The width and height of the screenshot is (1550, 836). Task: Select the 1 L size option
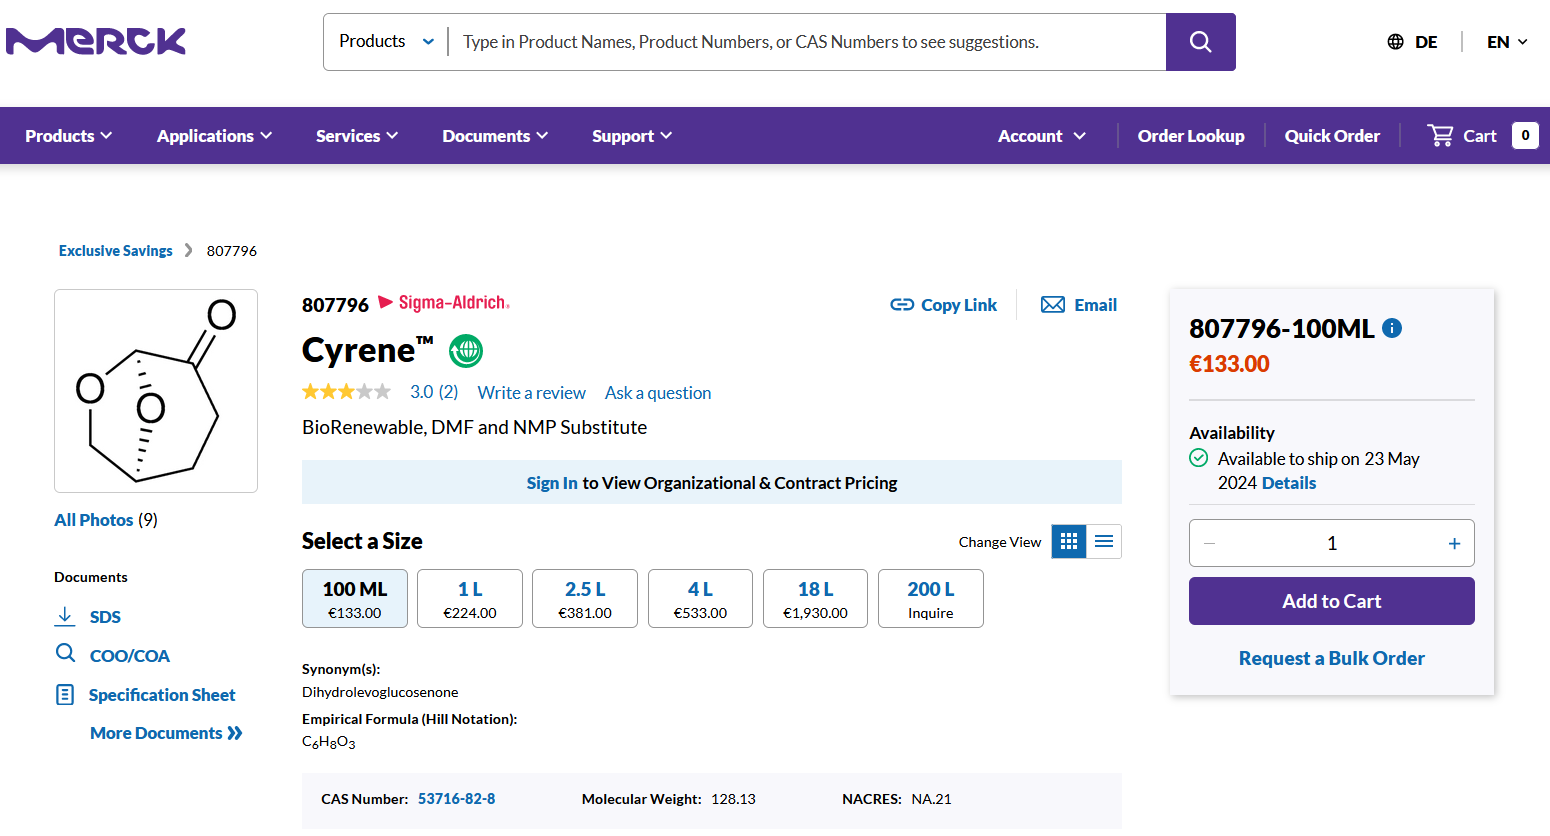(470, 598)
